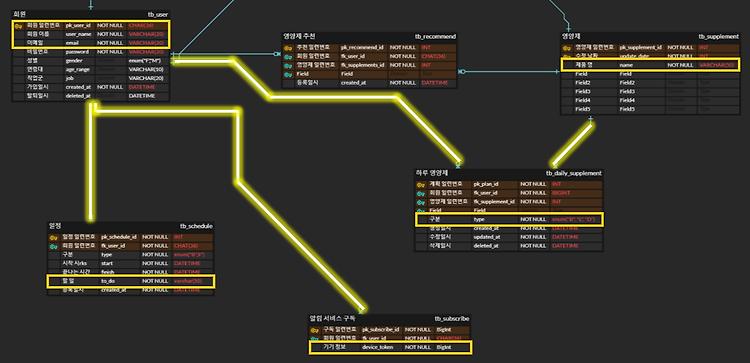Click the deleted_at cell in tb_daily_supplement
Viewport: 750px width, 363px height.
495,246
